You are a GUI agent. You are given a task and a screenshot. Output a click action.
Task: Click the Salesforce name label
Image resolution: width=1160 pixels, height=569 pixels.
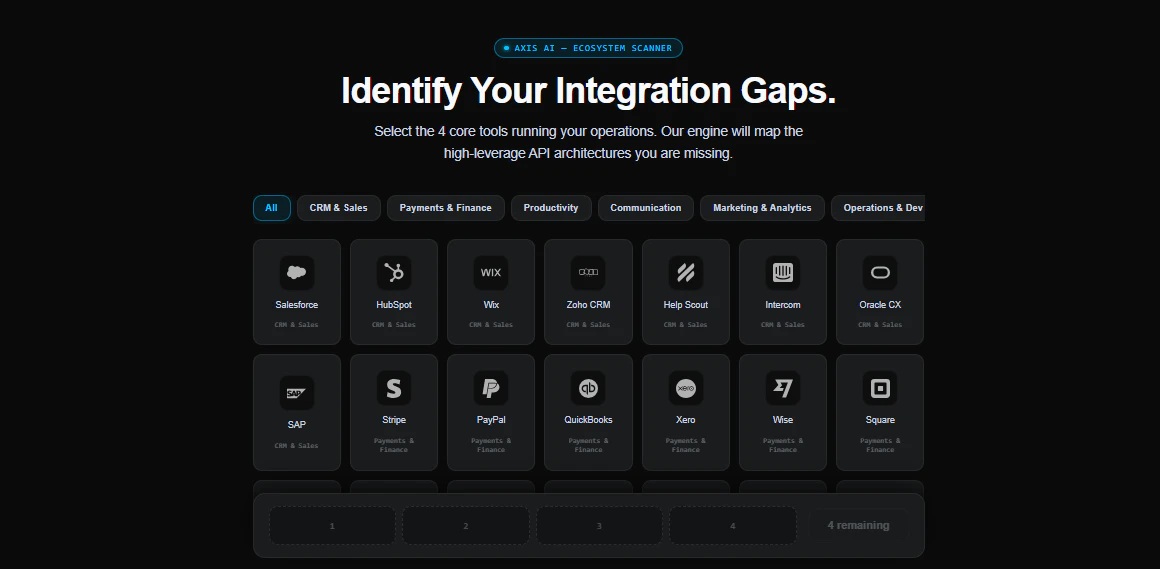297,305
